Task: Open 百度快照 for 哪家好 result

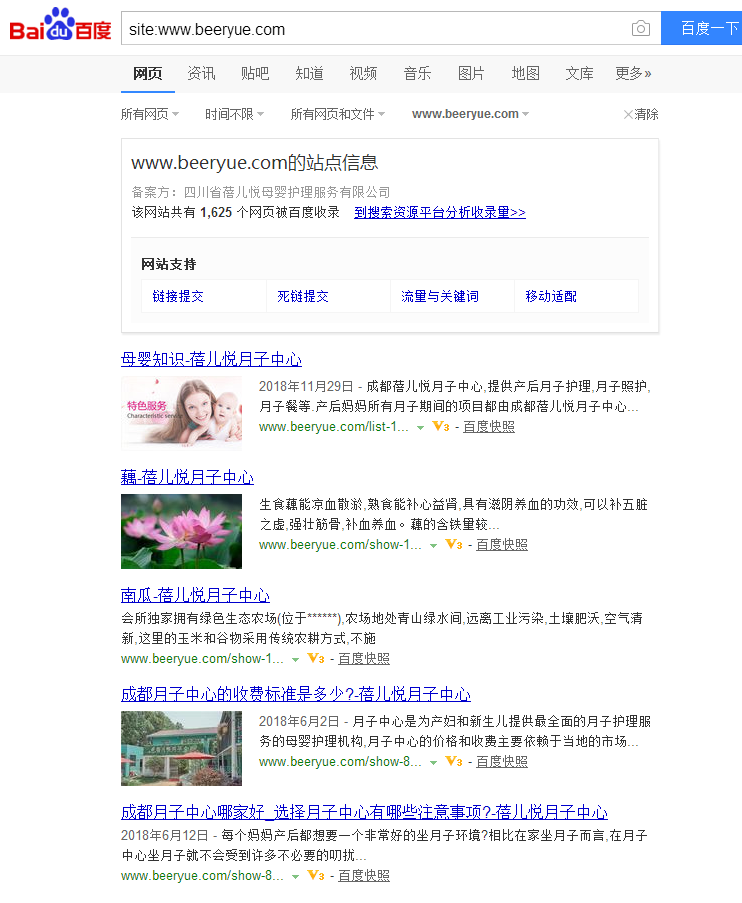Action: (x=364, y=875)
